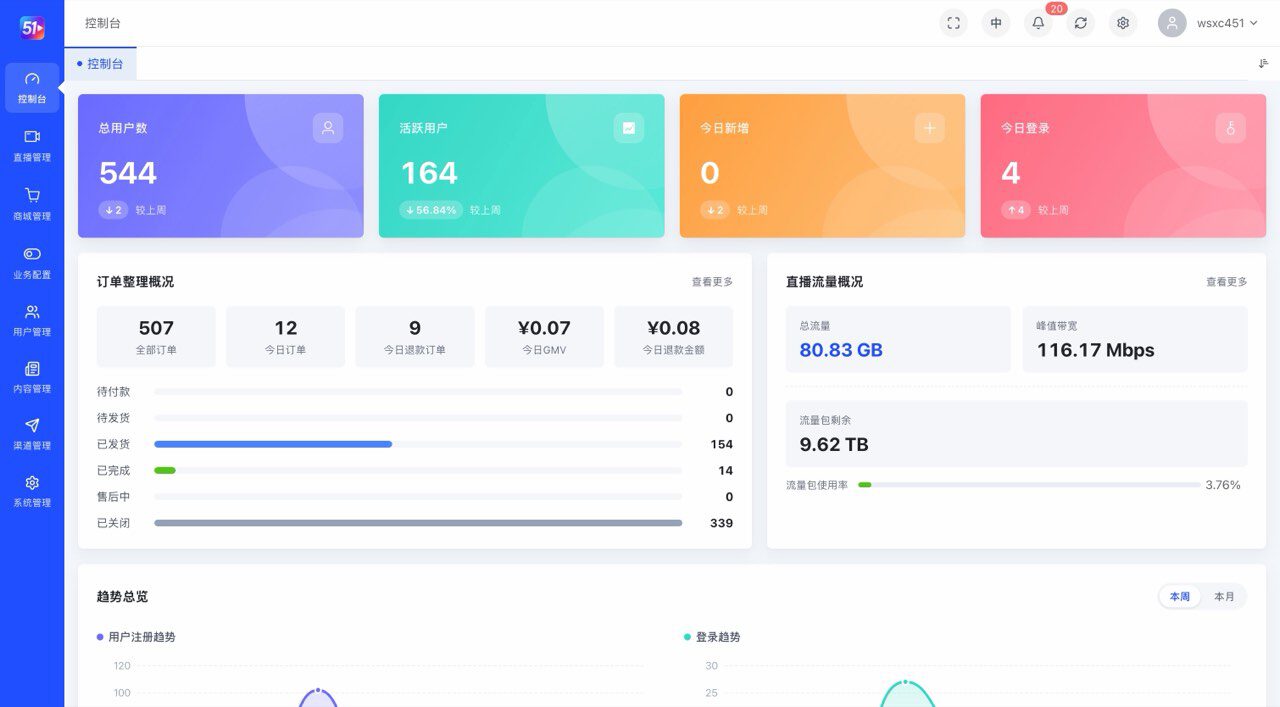Image resolution: width=1280 pixels, height=707 pixels.
Task: Click the 趋势总览 heading
Action: coord(122,597)
